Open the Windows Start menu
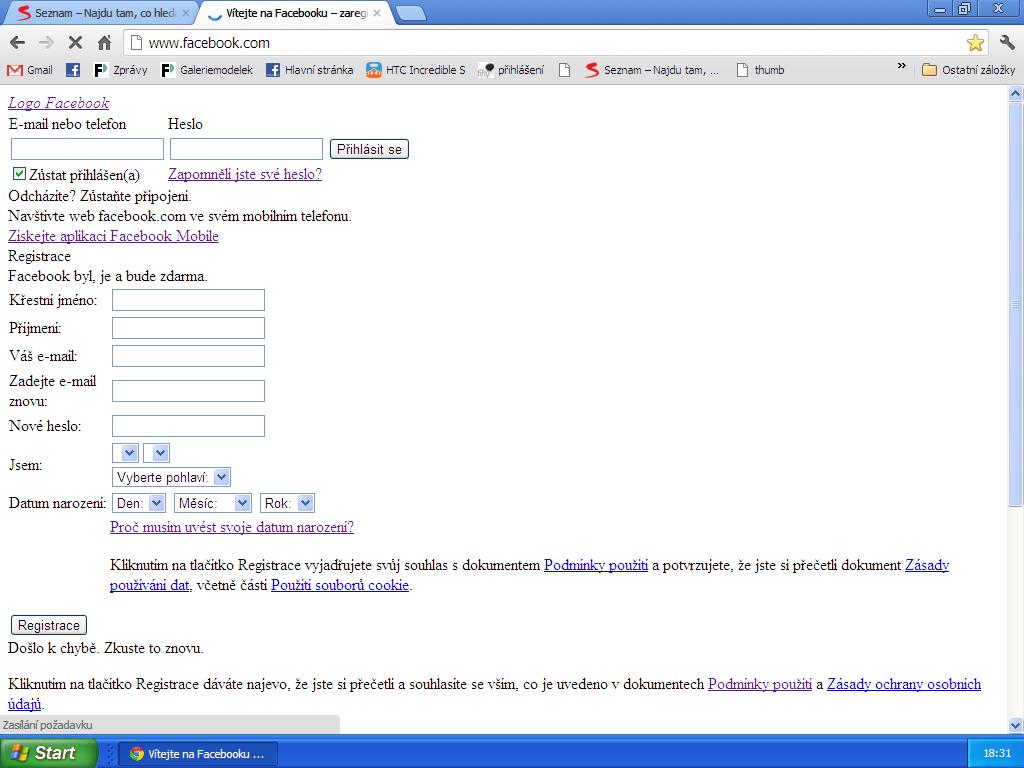Viewport: 1024px width, 768px height. (48, 753)
